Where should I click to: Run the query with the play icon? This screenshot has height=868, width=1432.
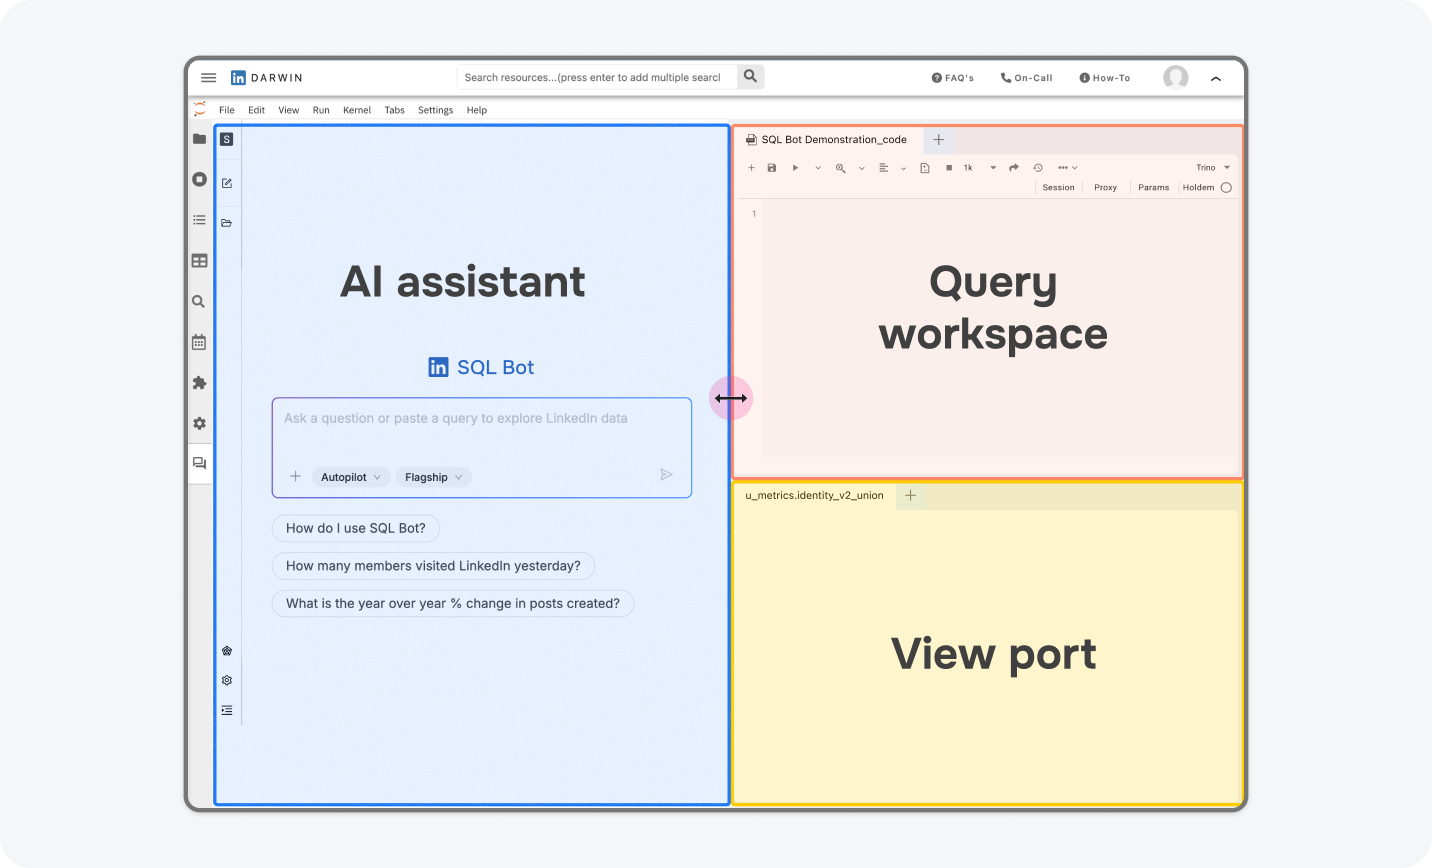pos(795,168)
